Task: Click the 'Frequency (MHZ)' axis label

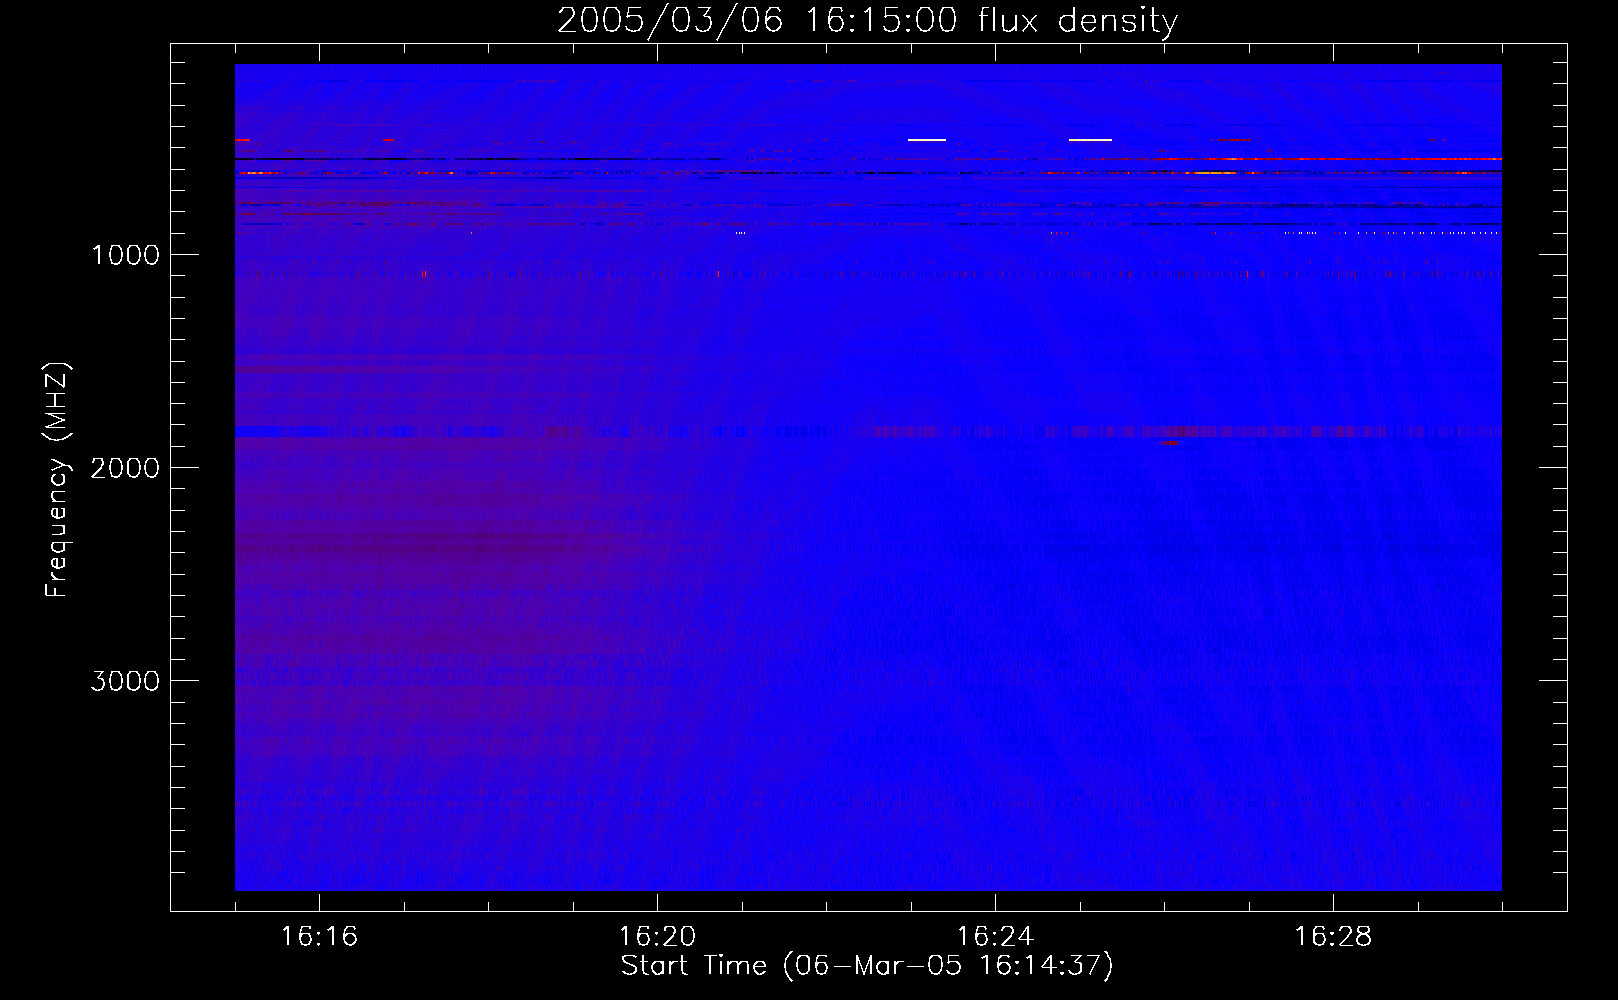Action: point(57,479)
